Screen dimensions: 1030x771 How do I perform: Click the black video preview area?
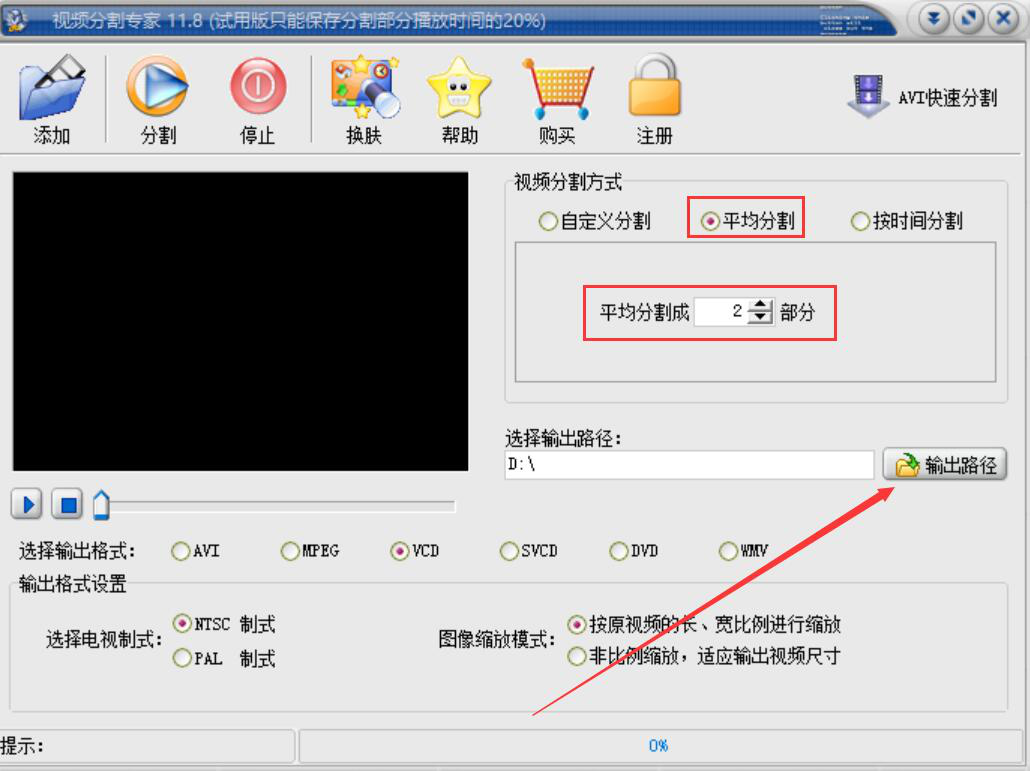240,321
